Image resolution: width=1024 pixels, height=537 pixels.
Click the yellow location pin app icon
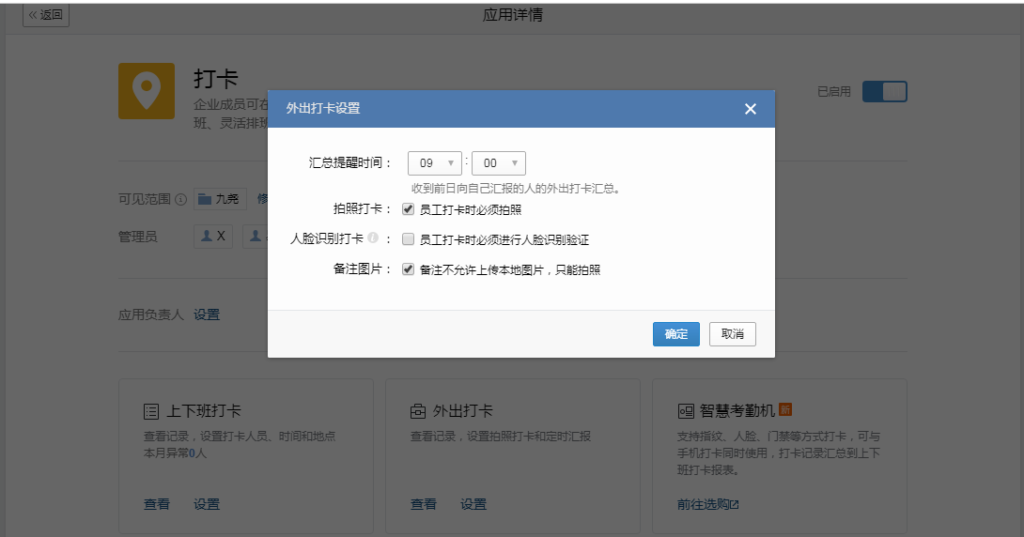tap(146, 91)
